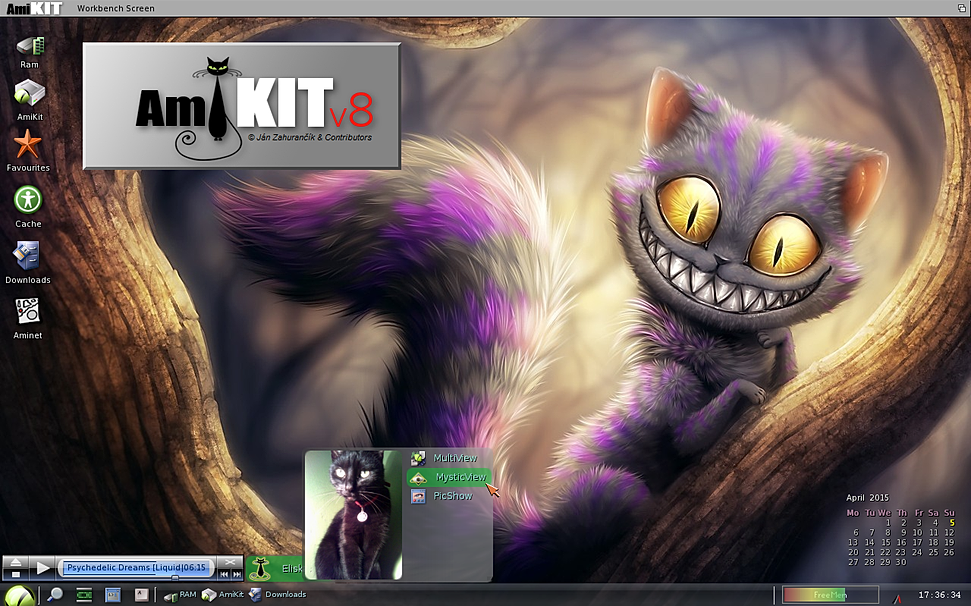Click the green start orb in the dock
This screenshot has width=971, height=606.
pos(19,594)
